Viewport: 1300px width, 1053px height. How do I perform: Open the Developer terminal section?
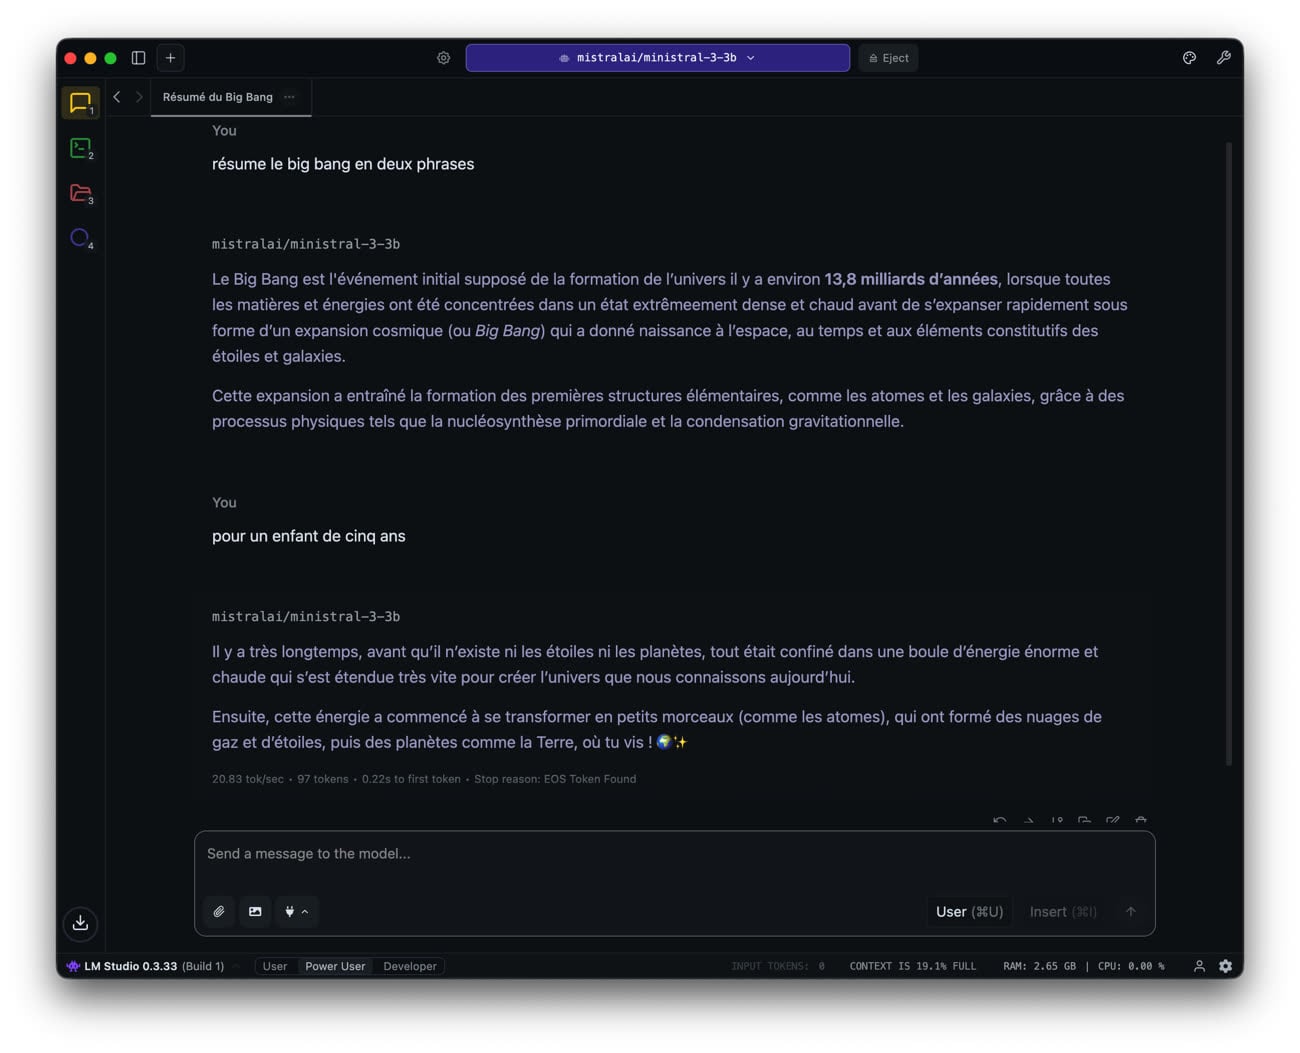click(81, 148)
